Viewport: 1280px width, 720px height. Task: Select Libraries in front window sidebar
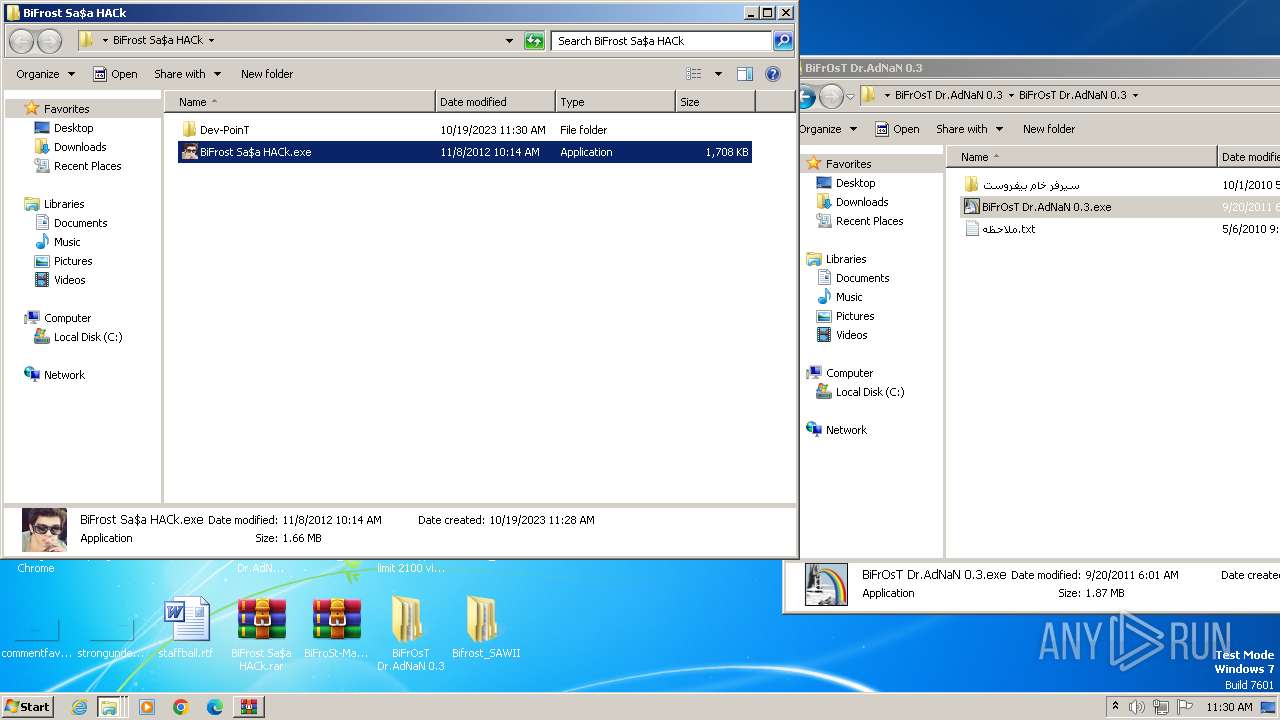click(64, 204)
